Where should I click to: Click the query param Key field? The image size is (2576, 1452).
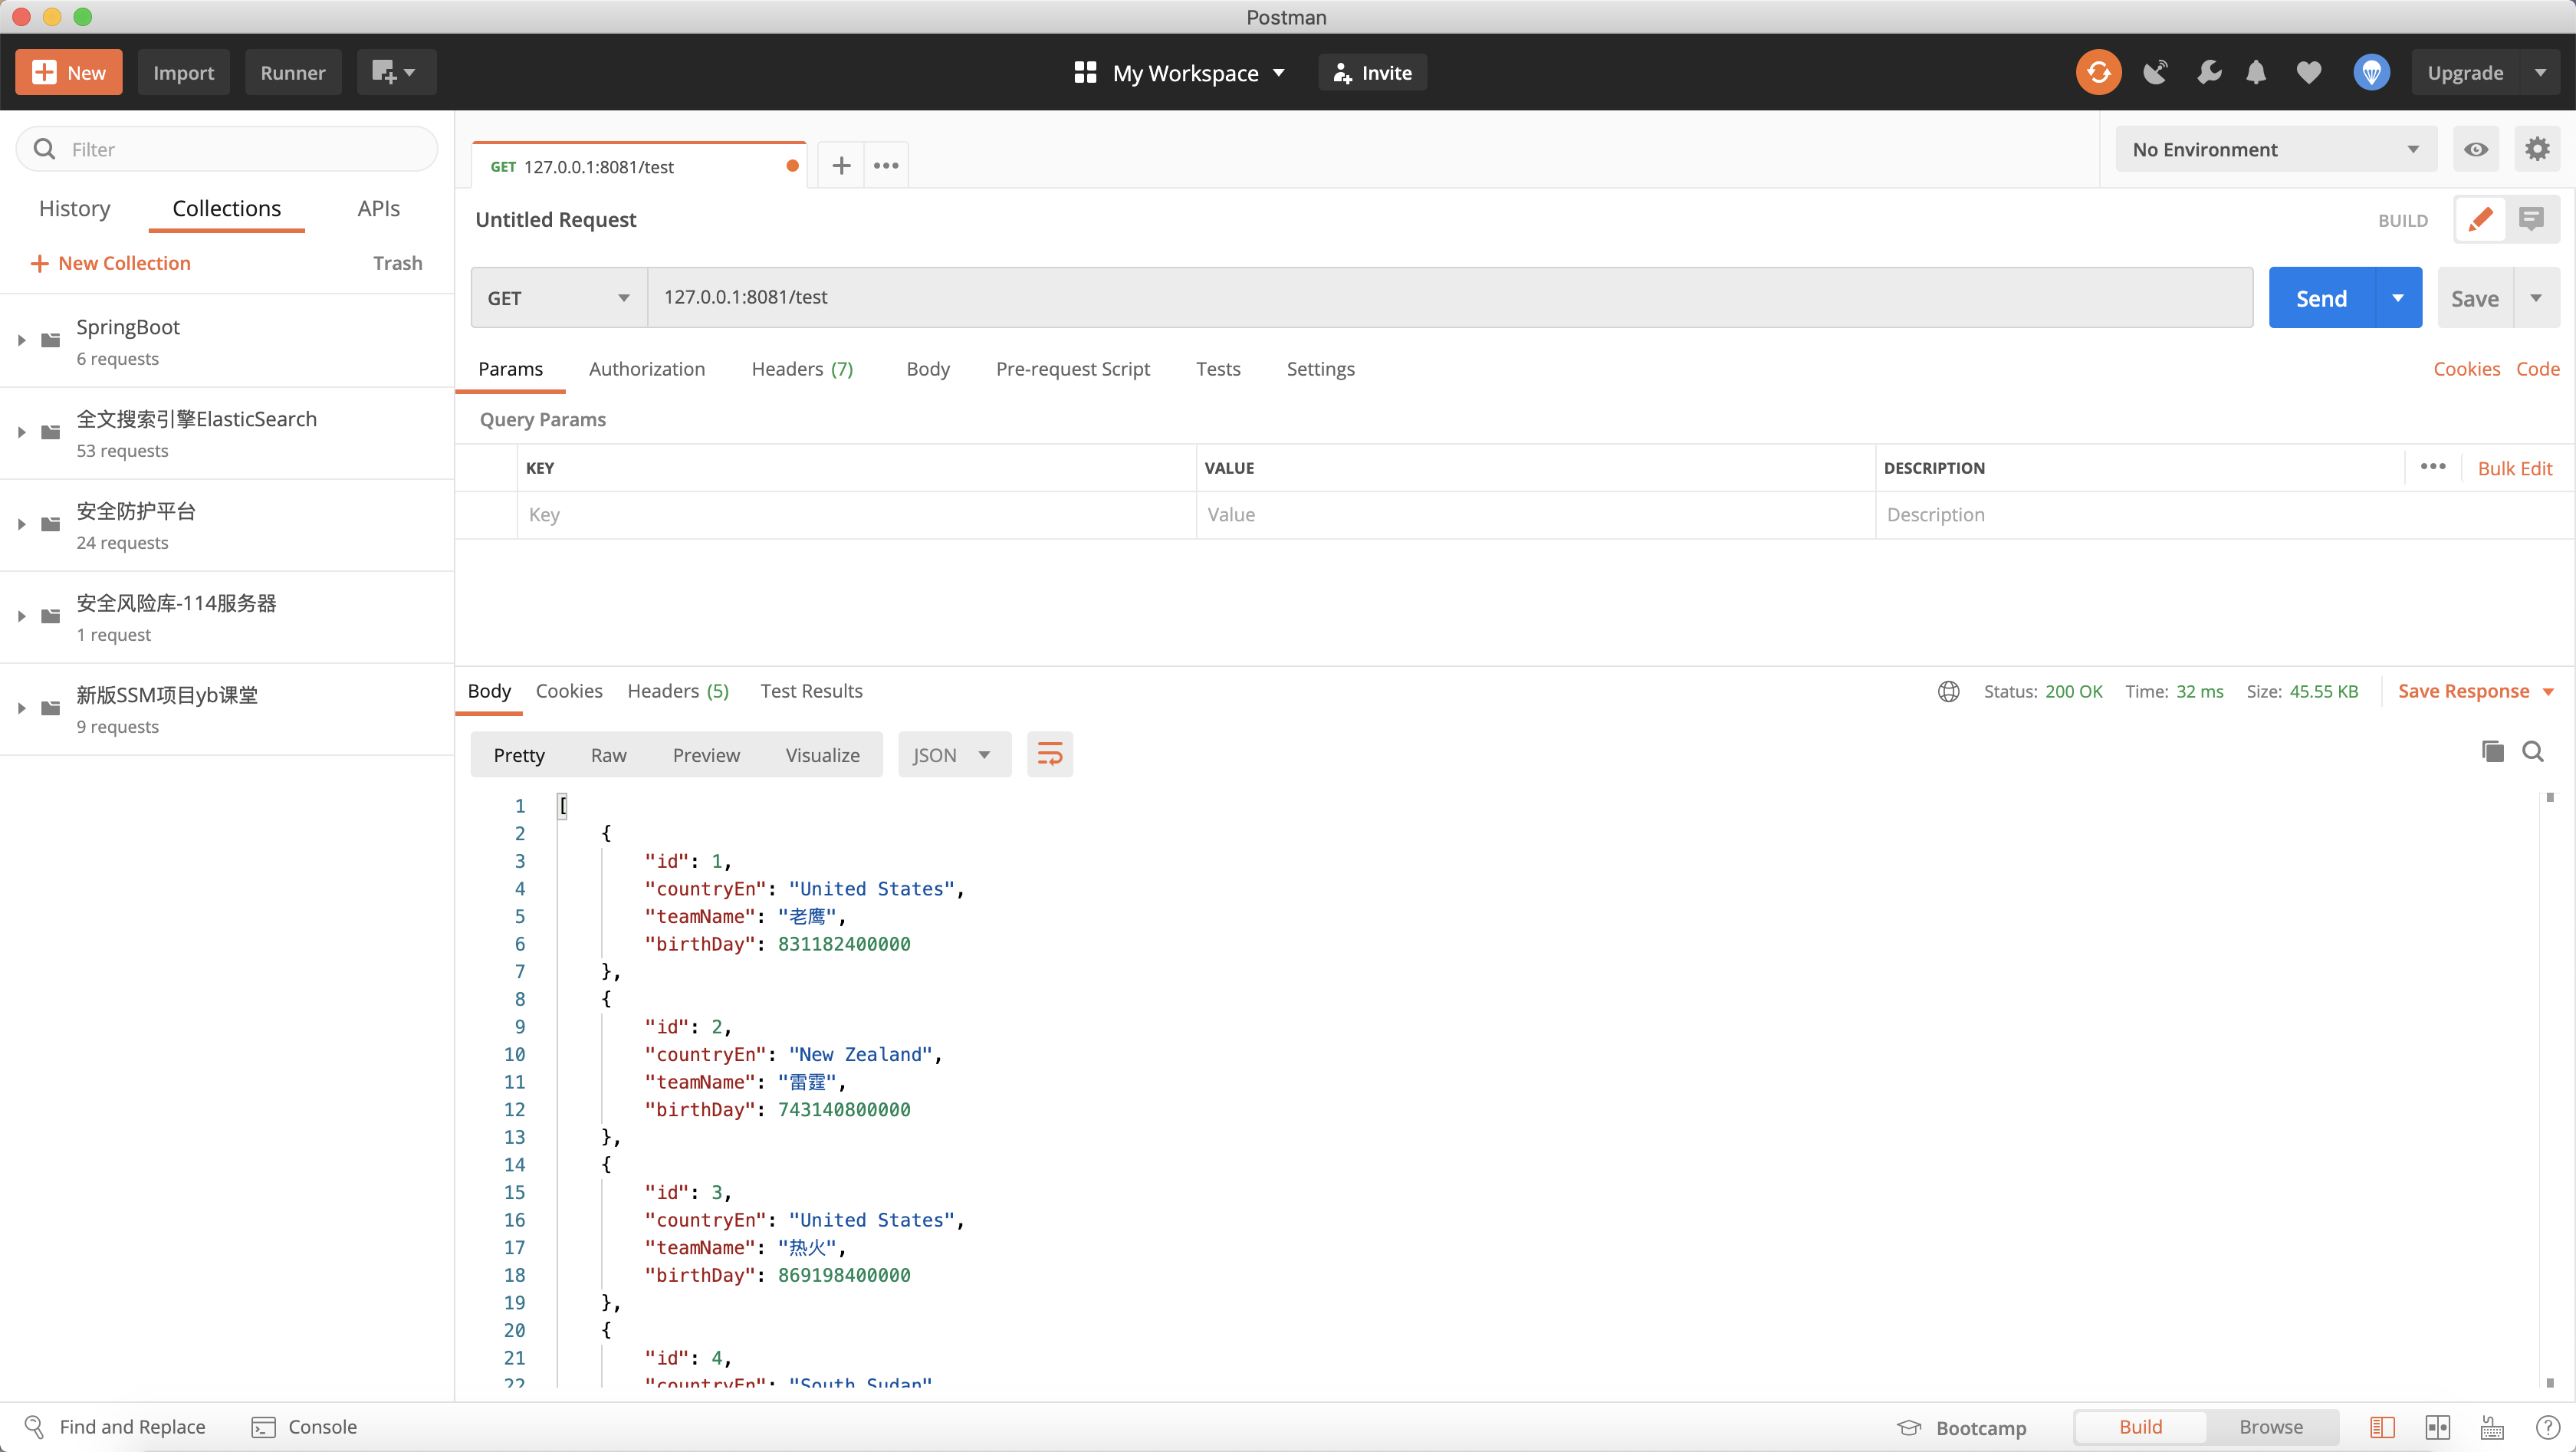[x=857, y=515]
